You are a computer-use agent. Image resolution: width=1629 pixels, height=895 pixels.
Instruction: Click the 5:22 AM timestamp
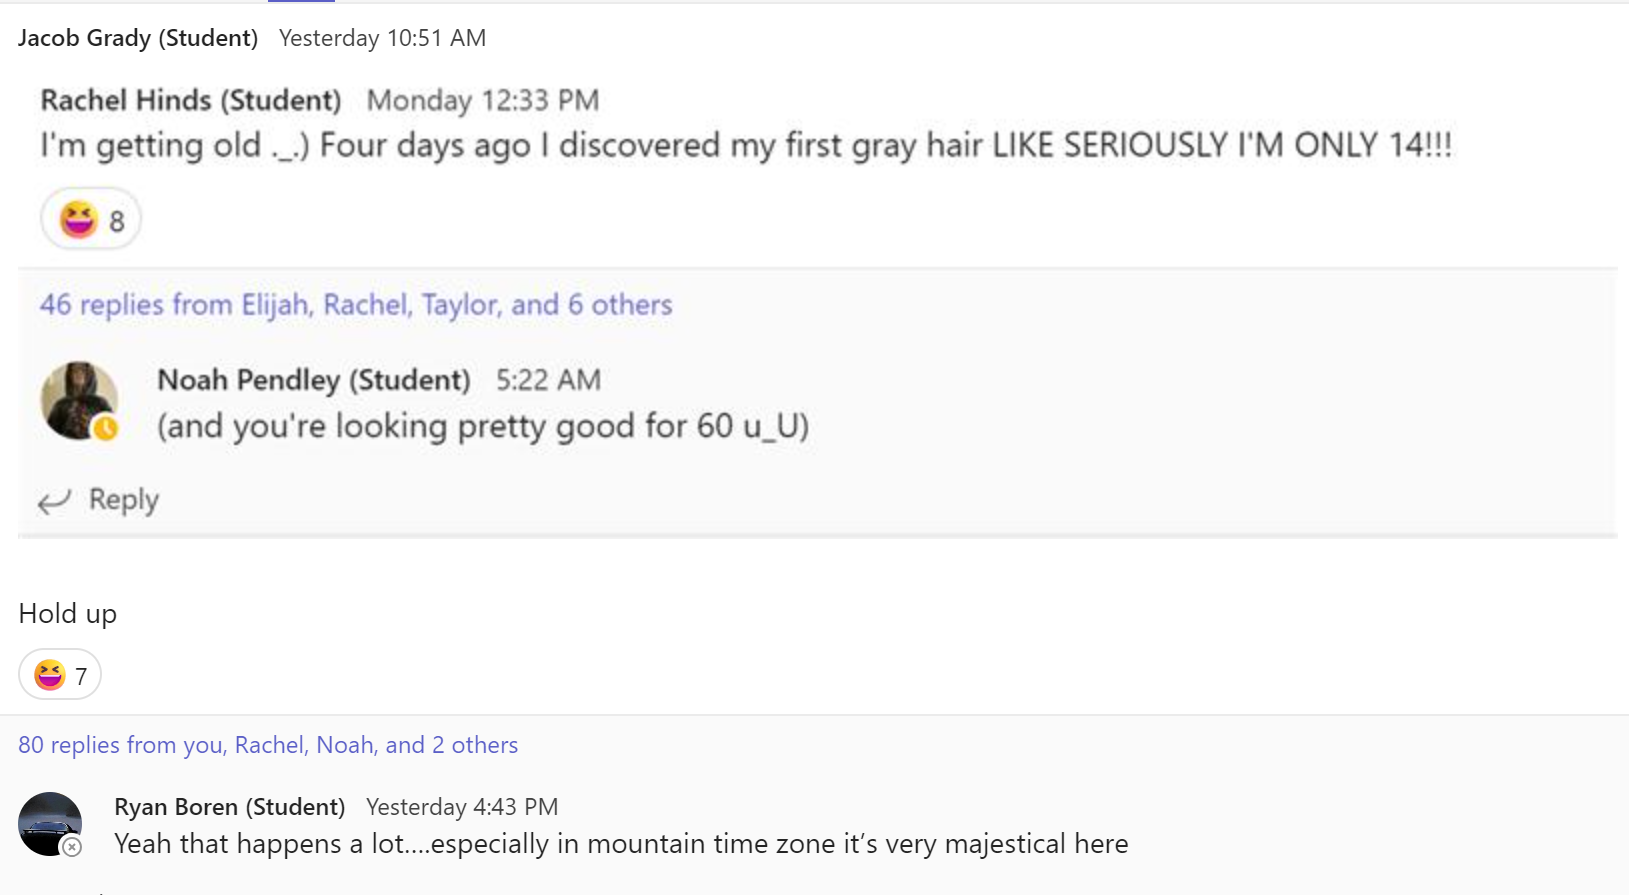(548, 380)
